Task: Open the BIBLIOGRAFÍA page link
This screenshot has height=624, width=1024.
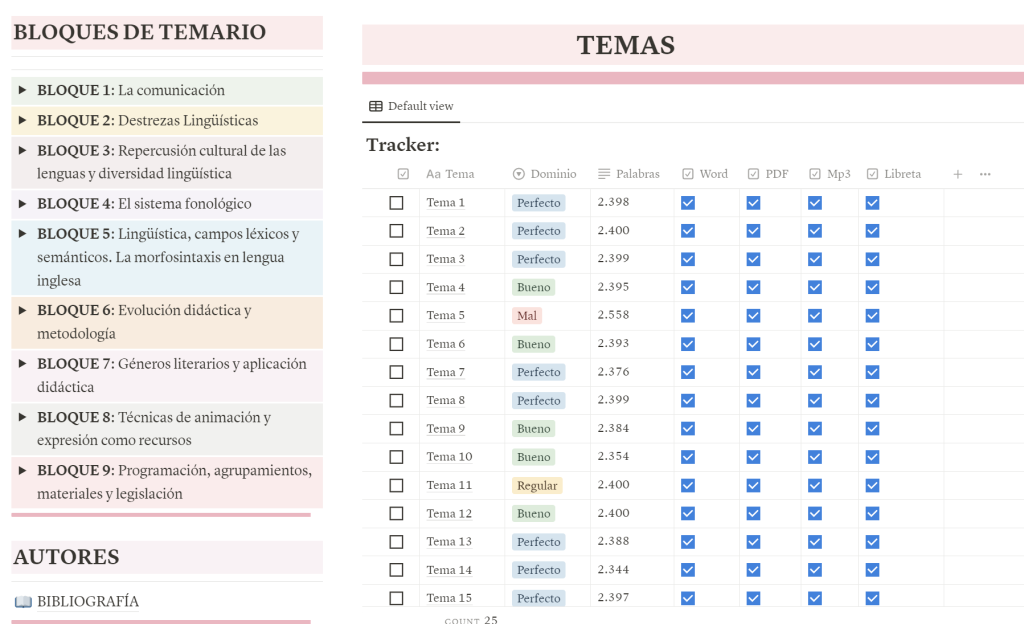Action: coord(87,601)
